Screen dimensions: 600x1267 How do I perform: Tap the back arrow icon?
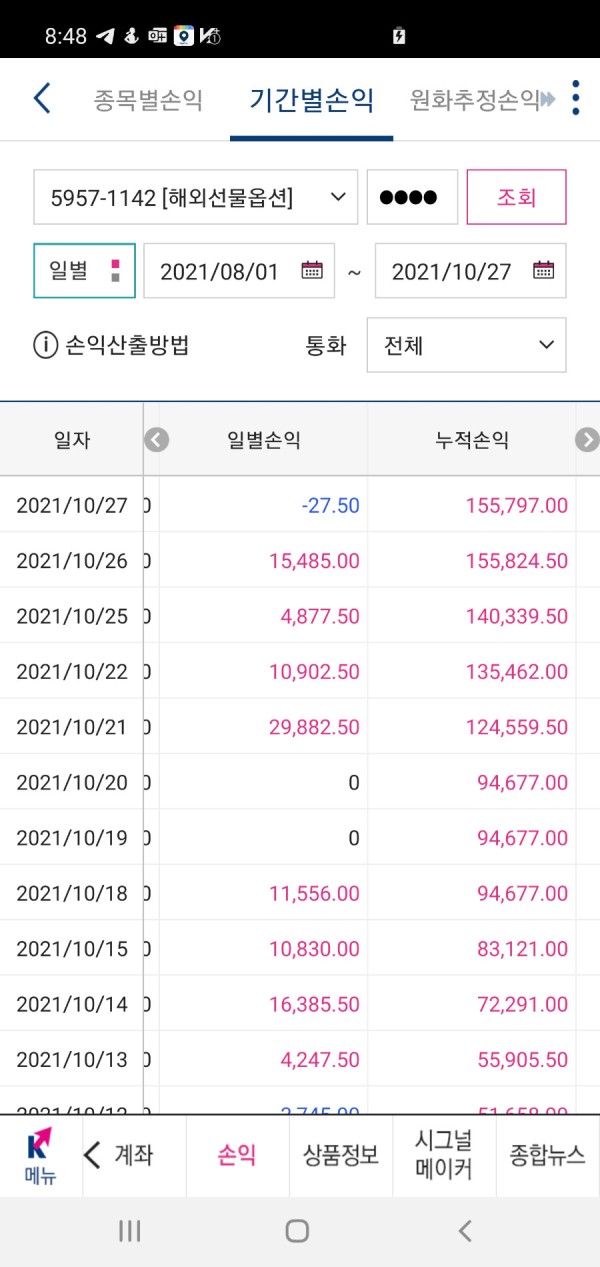(x=42, y=99)
